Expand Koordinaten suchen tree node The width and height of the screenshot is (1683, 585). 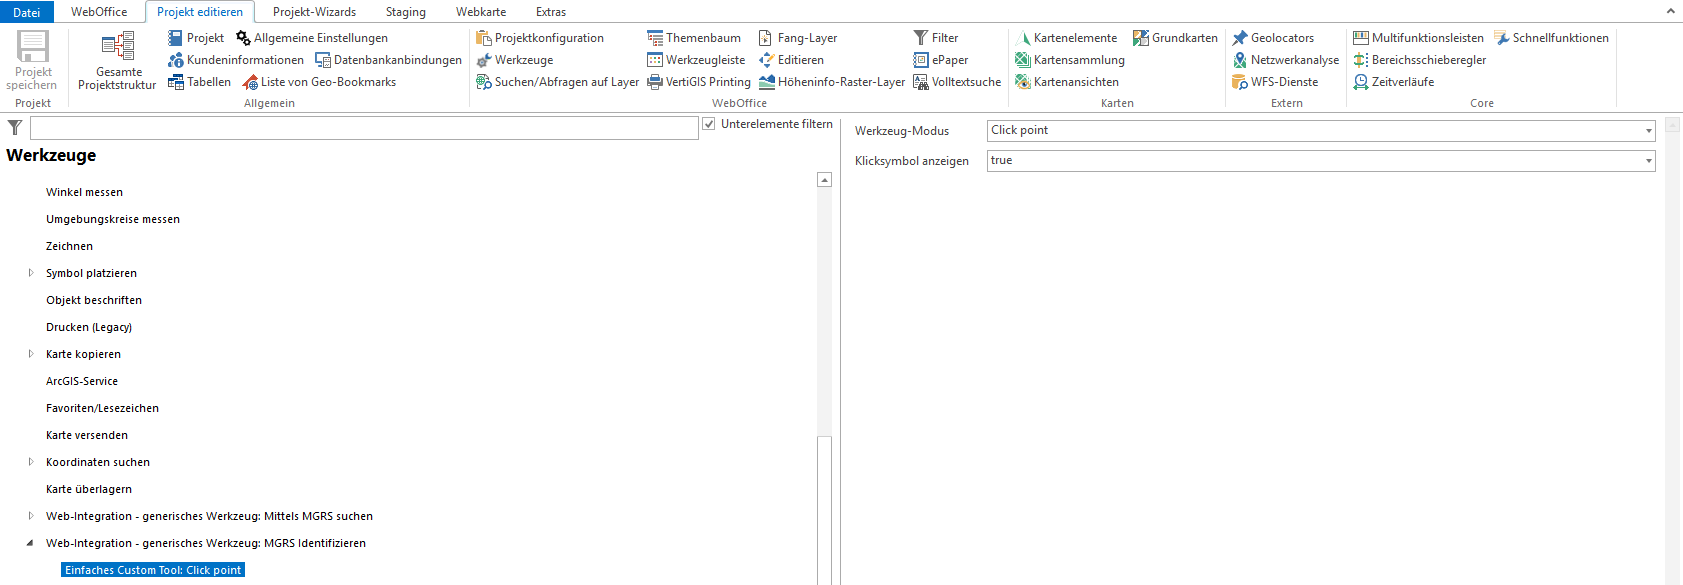tap(31, 462)
